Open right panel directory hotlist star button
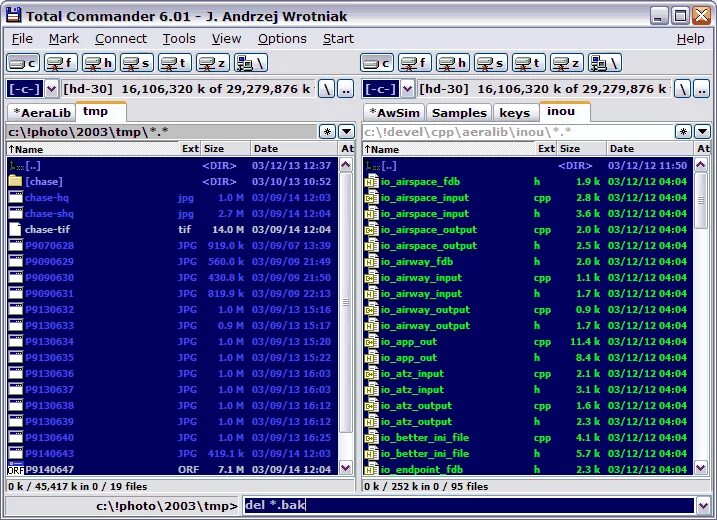The width and height of the screenshot is (717, 520). [x=683, y=132]
